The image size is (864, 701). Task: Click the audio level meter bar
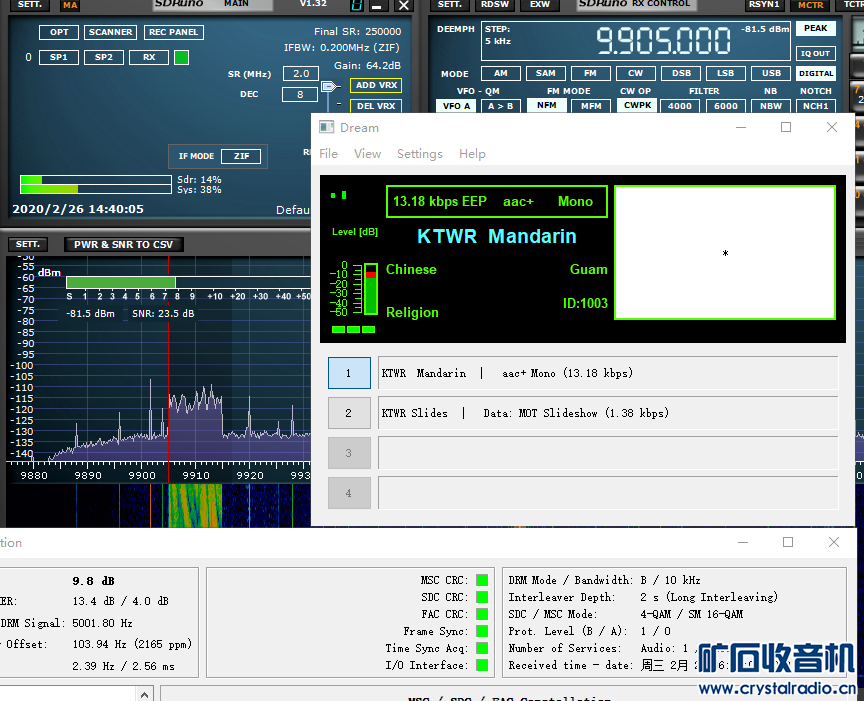[x=371, y=290]
